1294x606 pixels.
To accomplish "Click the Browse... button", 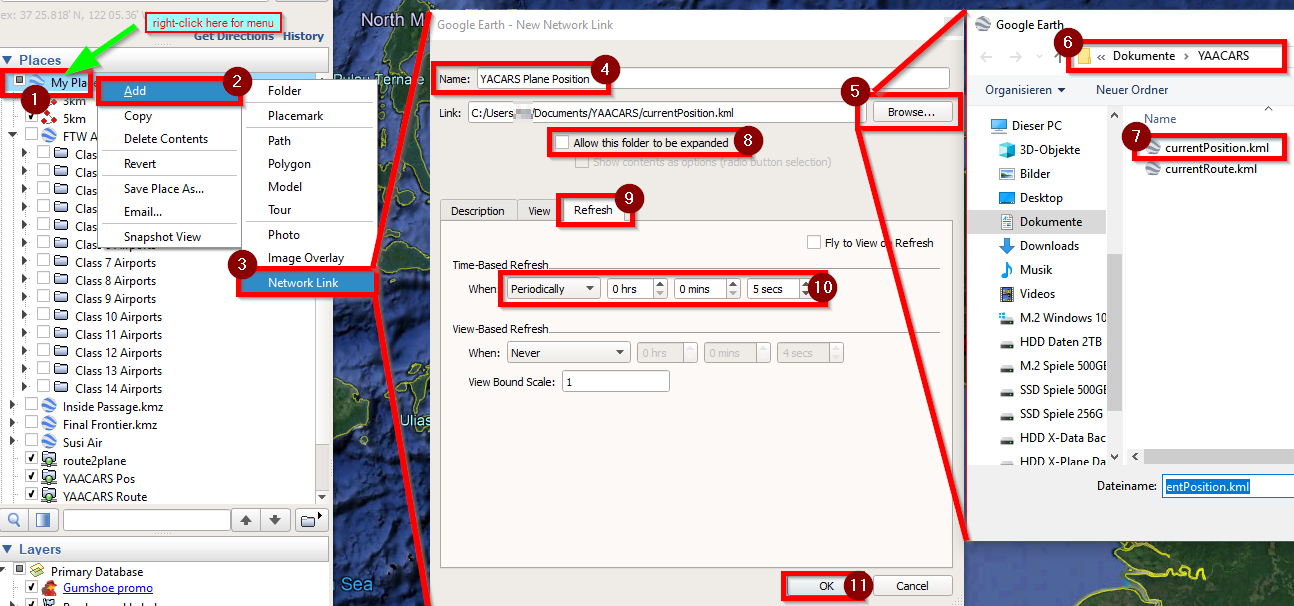I will [911, 113].
